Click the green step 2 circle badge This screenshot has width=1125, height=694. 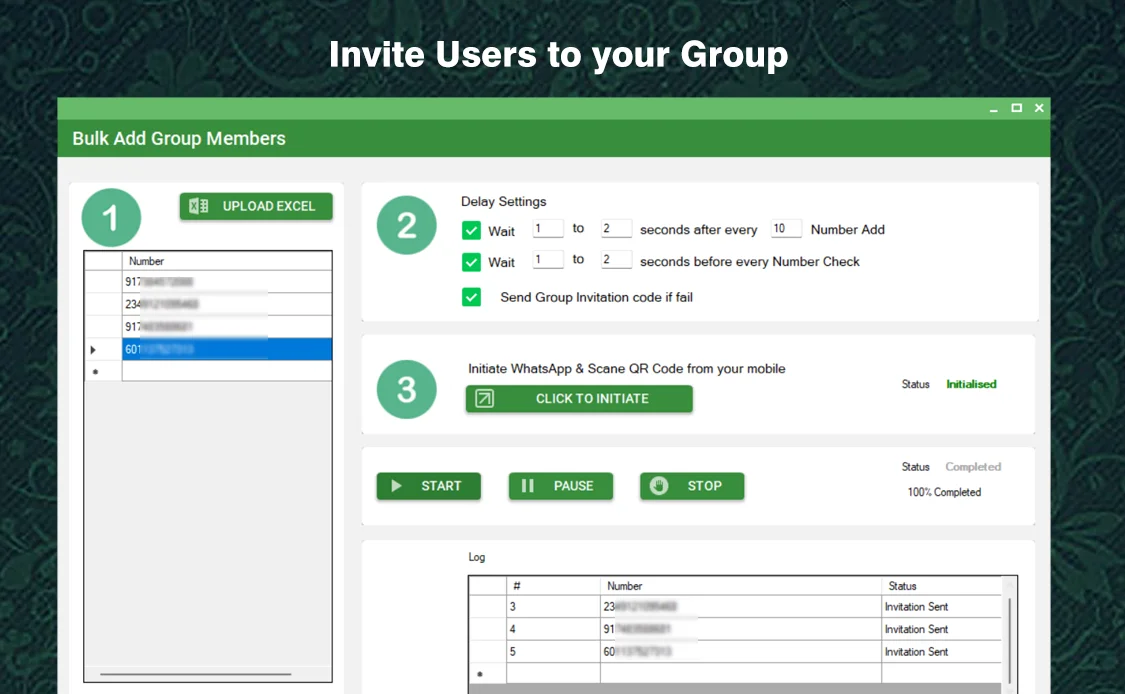tap(406, 225)
